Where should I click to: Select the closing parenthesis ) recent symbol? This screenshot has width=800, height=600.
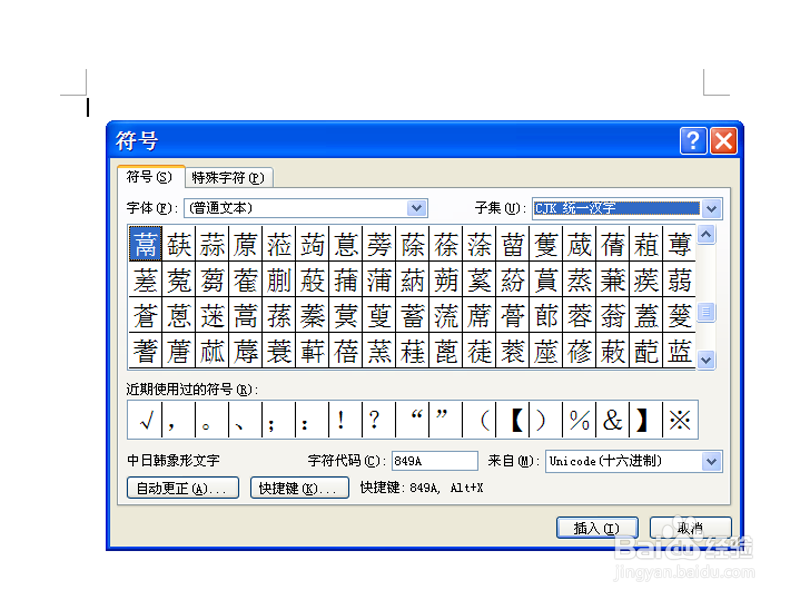(x=546, y=420)
